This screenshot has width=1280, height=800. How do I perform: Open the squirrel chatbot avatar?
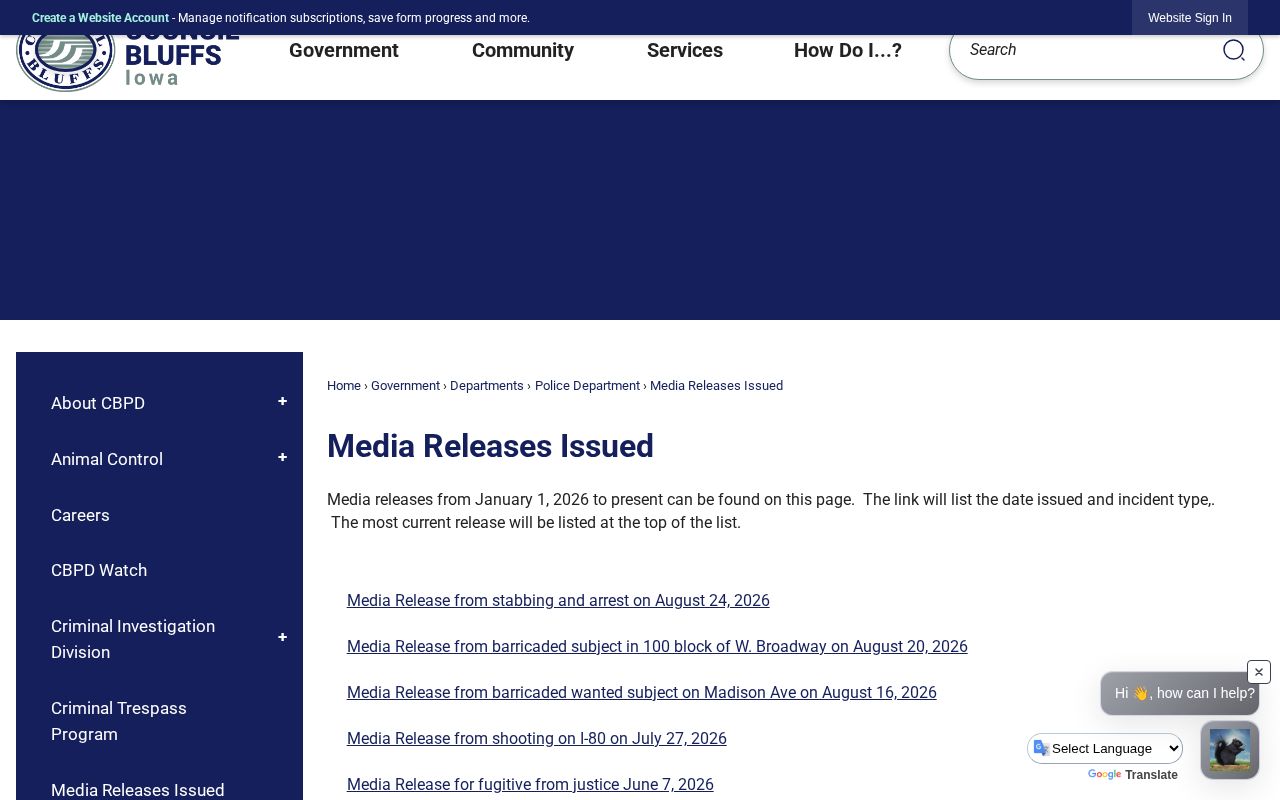click(x=1230, y=750)
